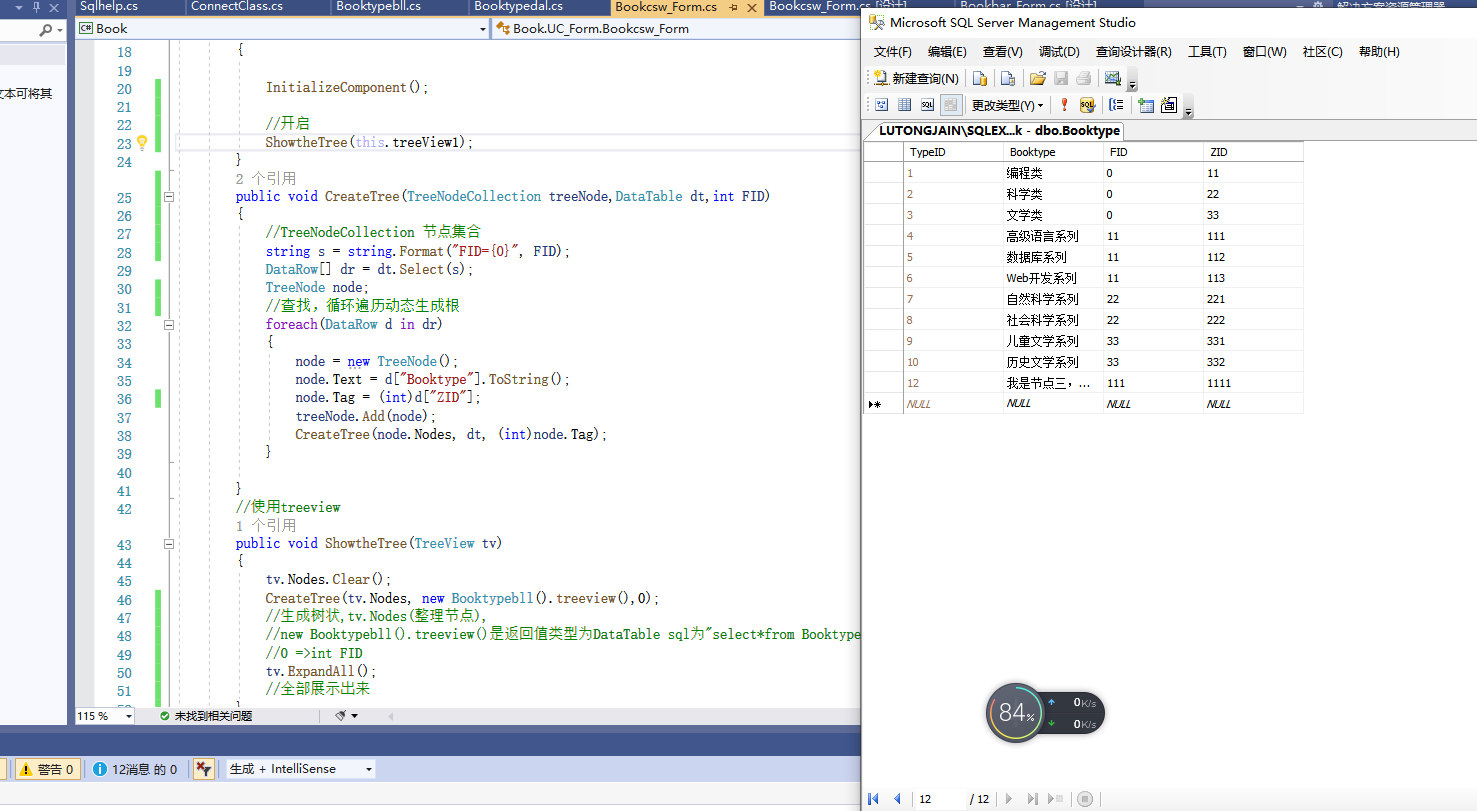The image size is (1477, 811).
Task: Open the 查看(V) menu in SSMS
Action: click(x=1003, y=52)
